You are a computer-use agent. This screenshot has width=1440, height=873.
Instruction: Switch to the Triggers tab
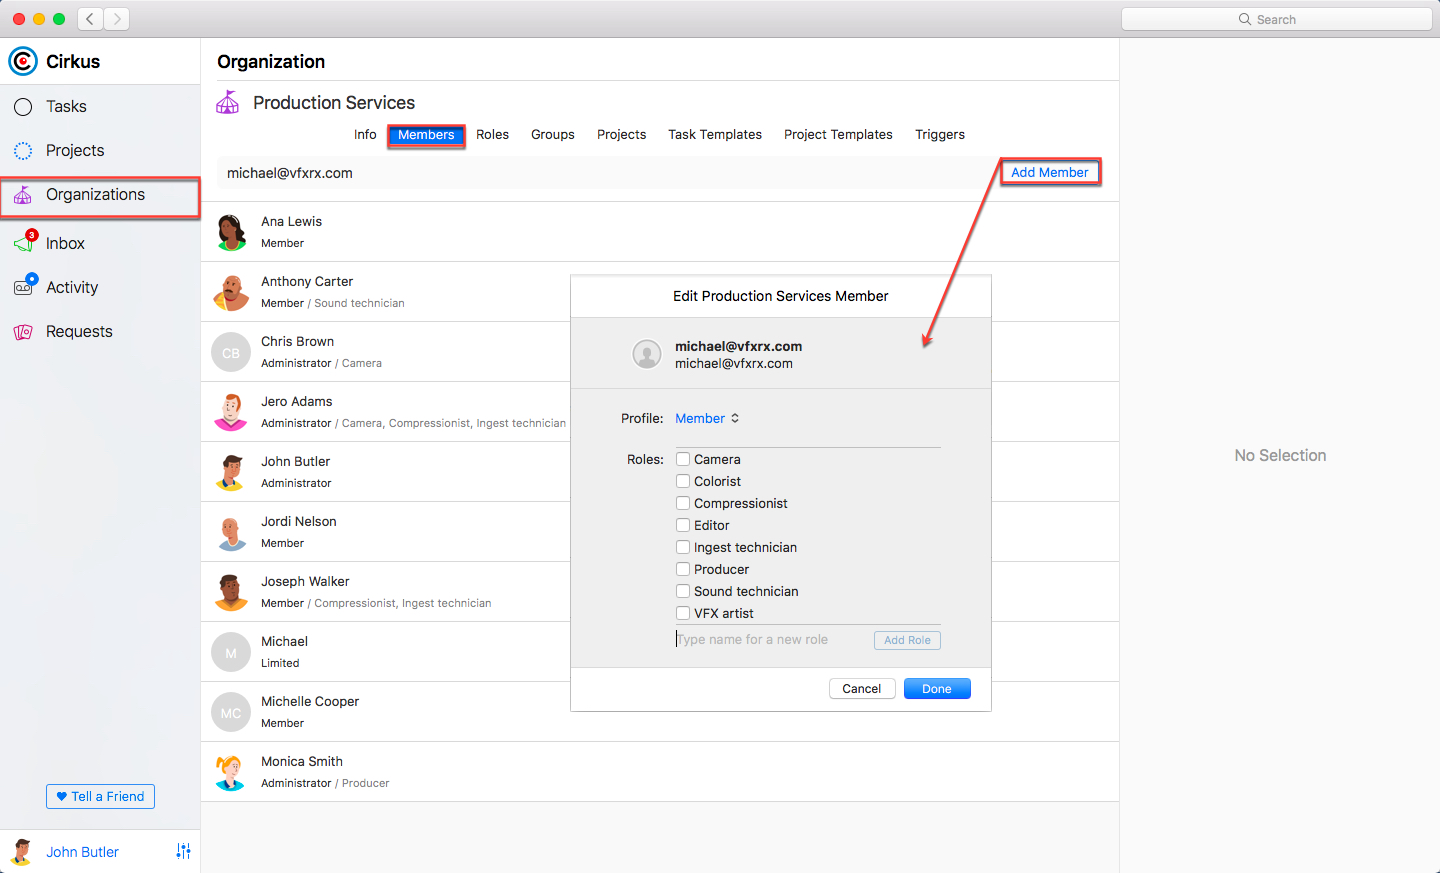point(940,134)
